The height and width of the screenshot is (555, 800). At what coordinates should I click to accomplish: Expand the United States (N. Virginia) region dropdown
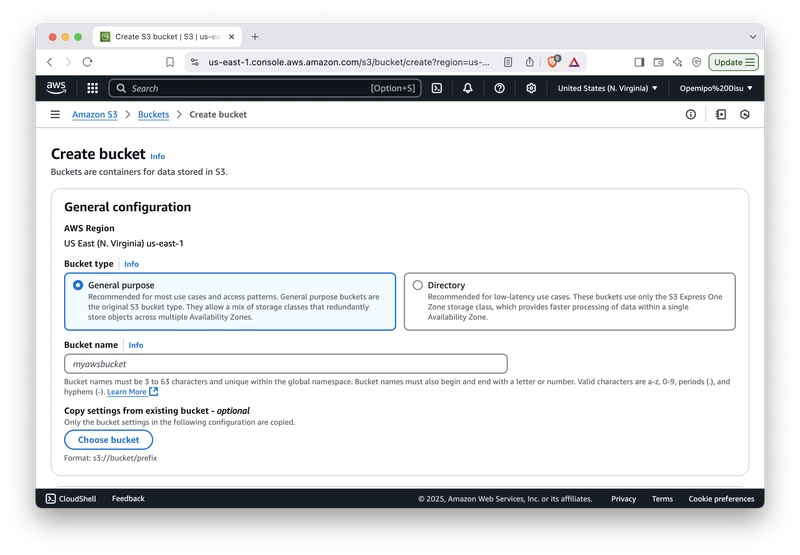(607, 88)
